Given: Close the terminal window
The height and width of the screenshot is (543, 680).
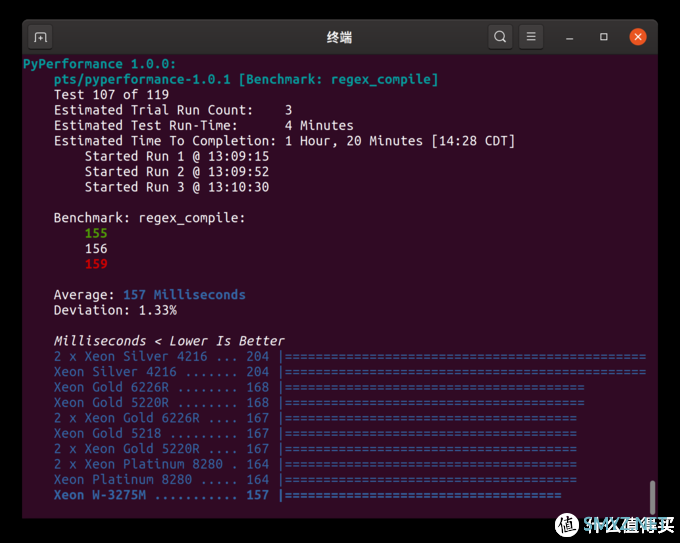Looking at the screenshot, I should (x=638, y=37).
